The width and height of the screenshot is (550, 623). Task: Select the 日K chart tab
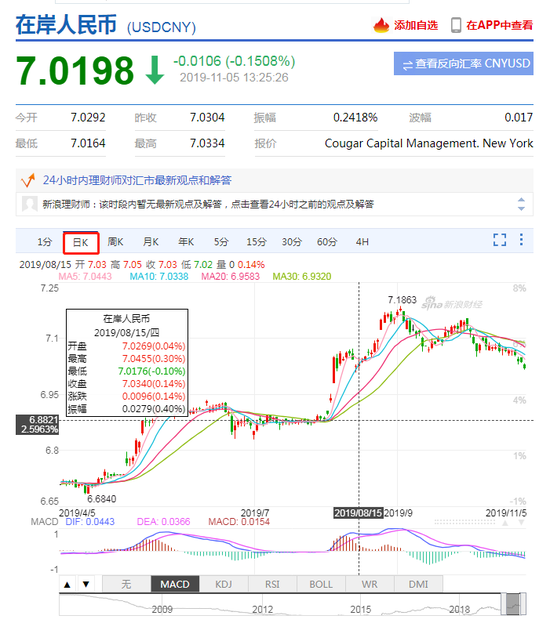click(81, 242)
